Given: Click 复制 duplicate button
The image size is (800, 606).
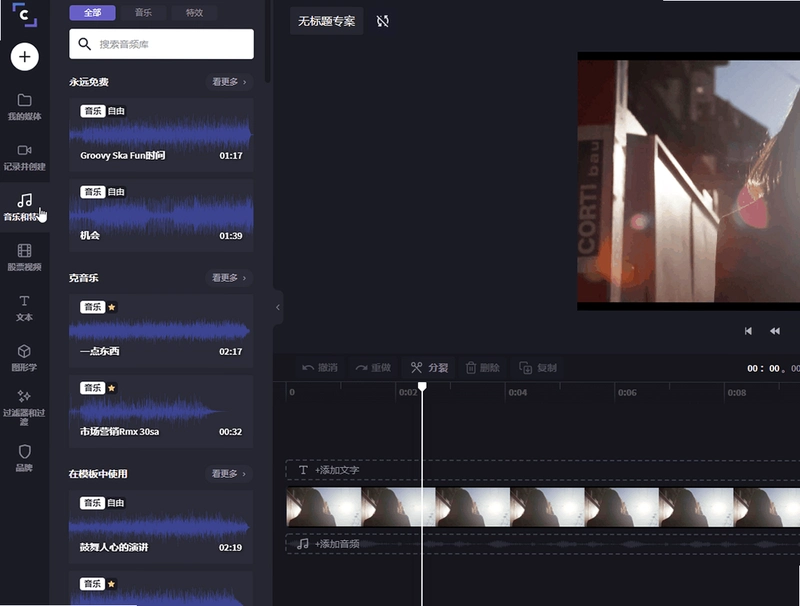Looking at the screenshot, I should click(538, 367).
